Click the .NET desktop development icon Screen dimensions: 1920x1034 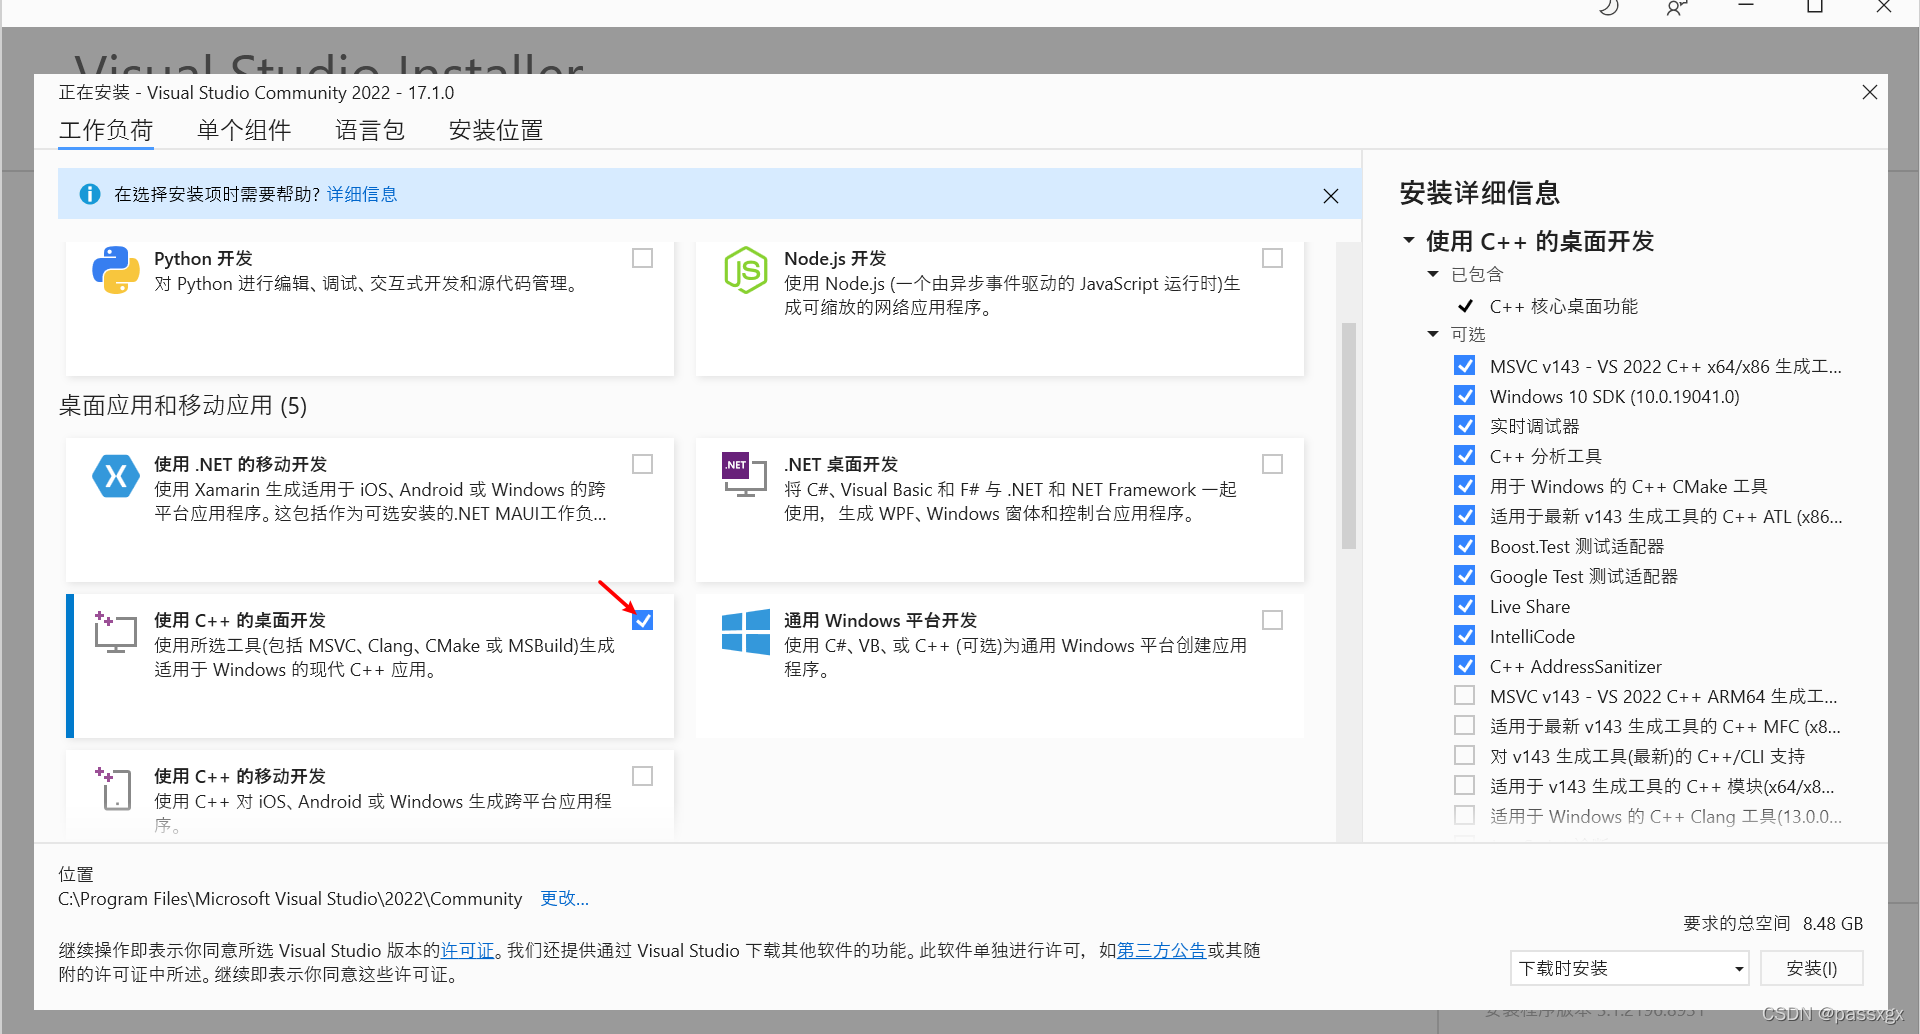click(x=744, y=475)
